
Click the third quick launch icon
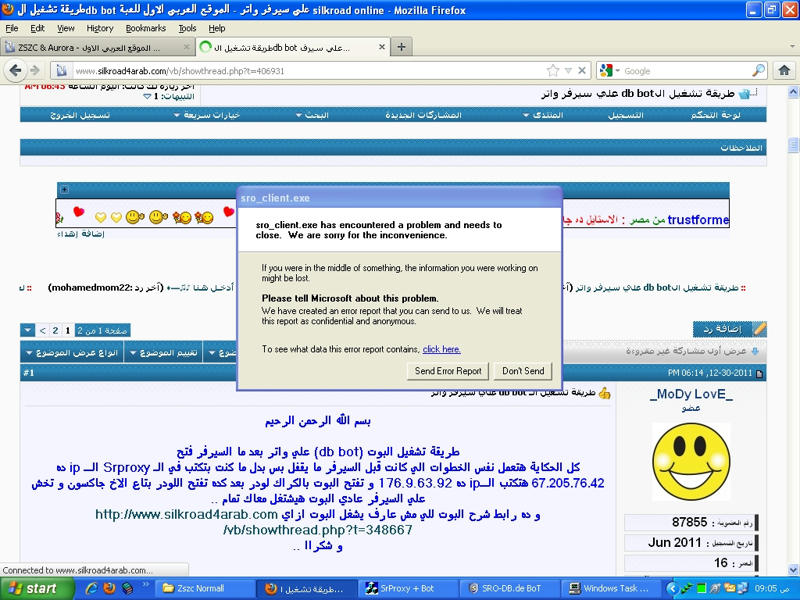point(127,589)
